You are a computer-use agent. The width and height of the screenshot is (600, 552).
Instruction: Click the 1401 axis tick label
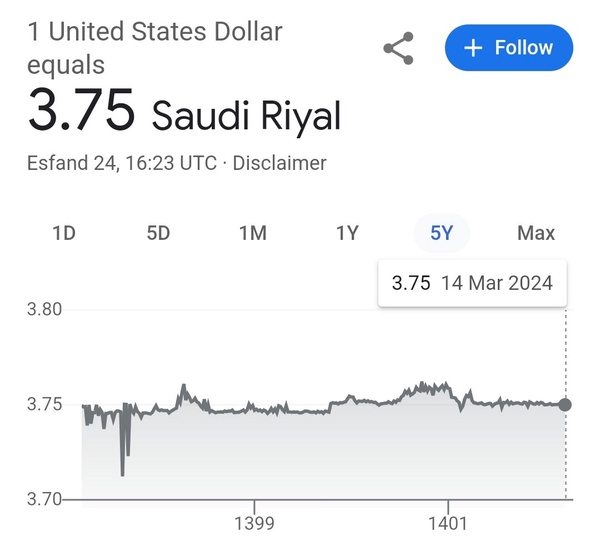point(448,523)
